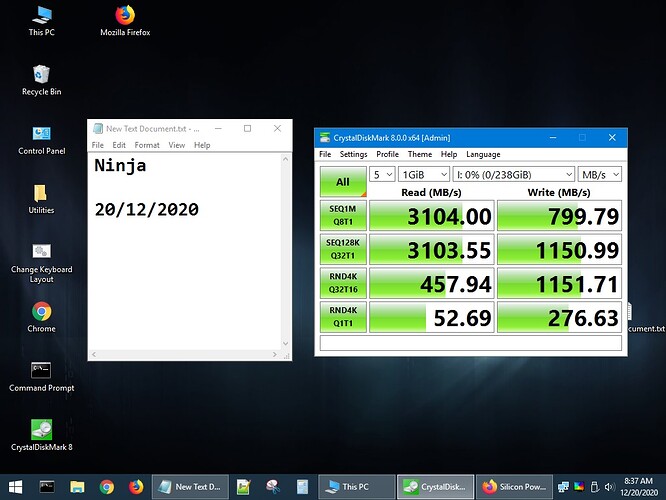Switch to CrystalDiskMark taskbar button
Viewport: 666px width, 500px height.
coord(436,487)
